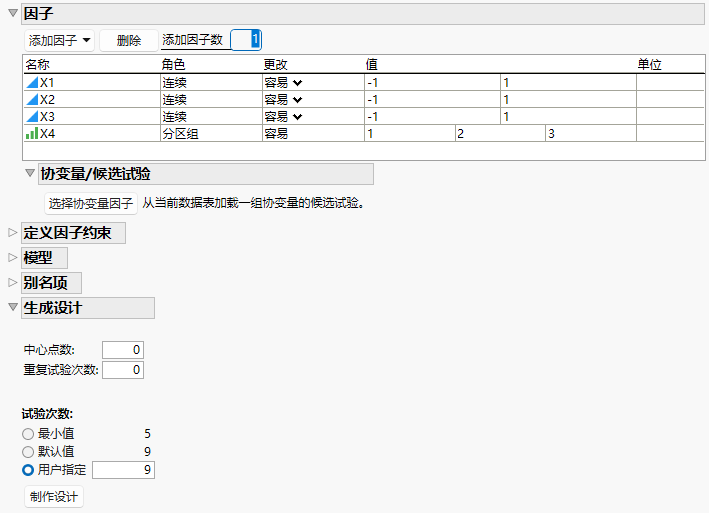Click the high value 1 for X1
The height and width of the screenshot is (513, 709).
[x=568, y=83]
